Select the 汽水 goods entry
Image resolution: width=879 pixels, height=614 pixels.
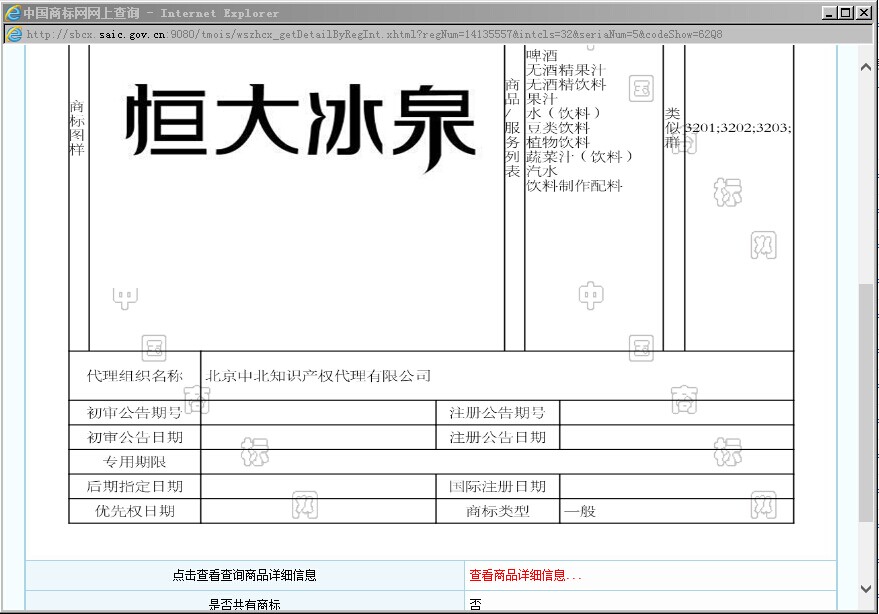click(x=542, y=171)
